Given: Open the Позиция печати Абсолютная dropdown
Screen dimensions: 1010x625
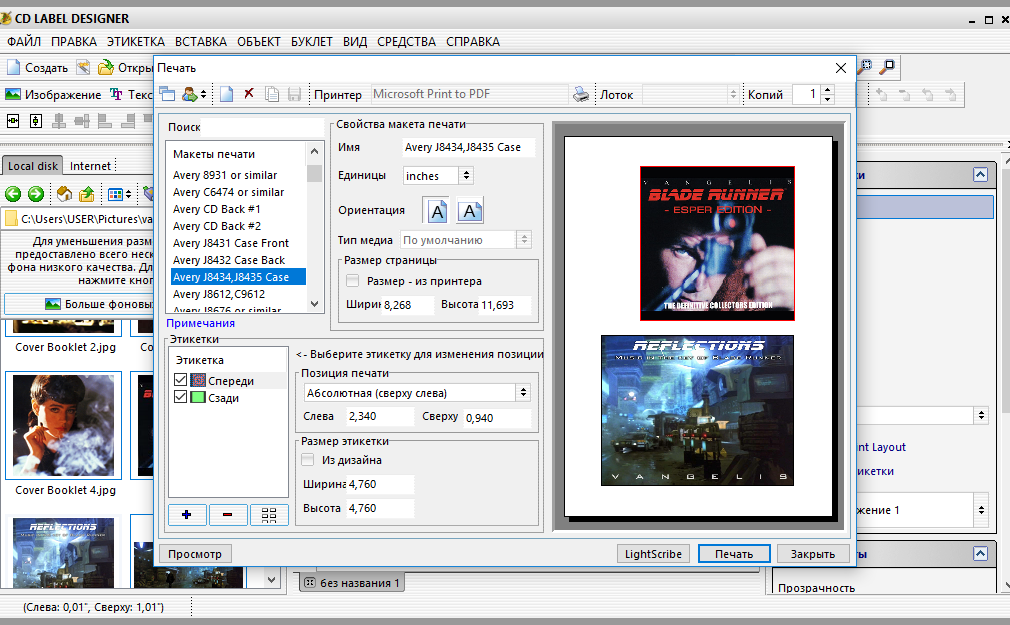Looking at the screenshot, I should [523, 392].
